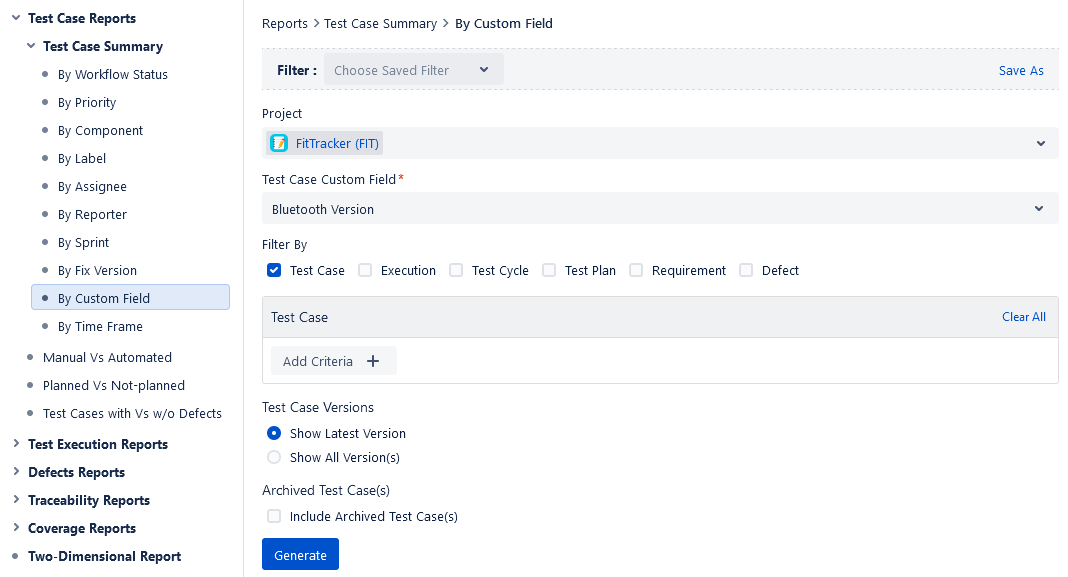Expand the Traceability Reports section
This screenshot has width=1068, height=577.
pyautogui.click(x=14, y=500)
